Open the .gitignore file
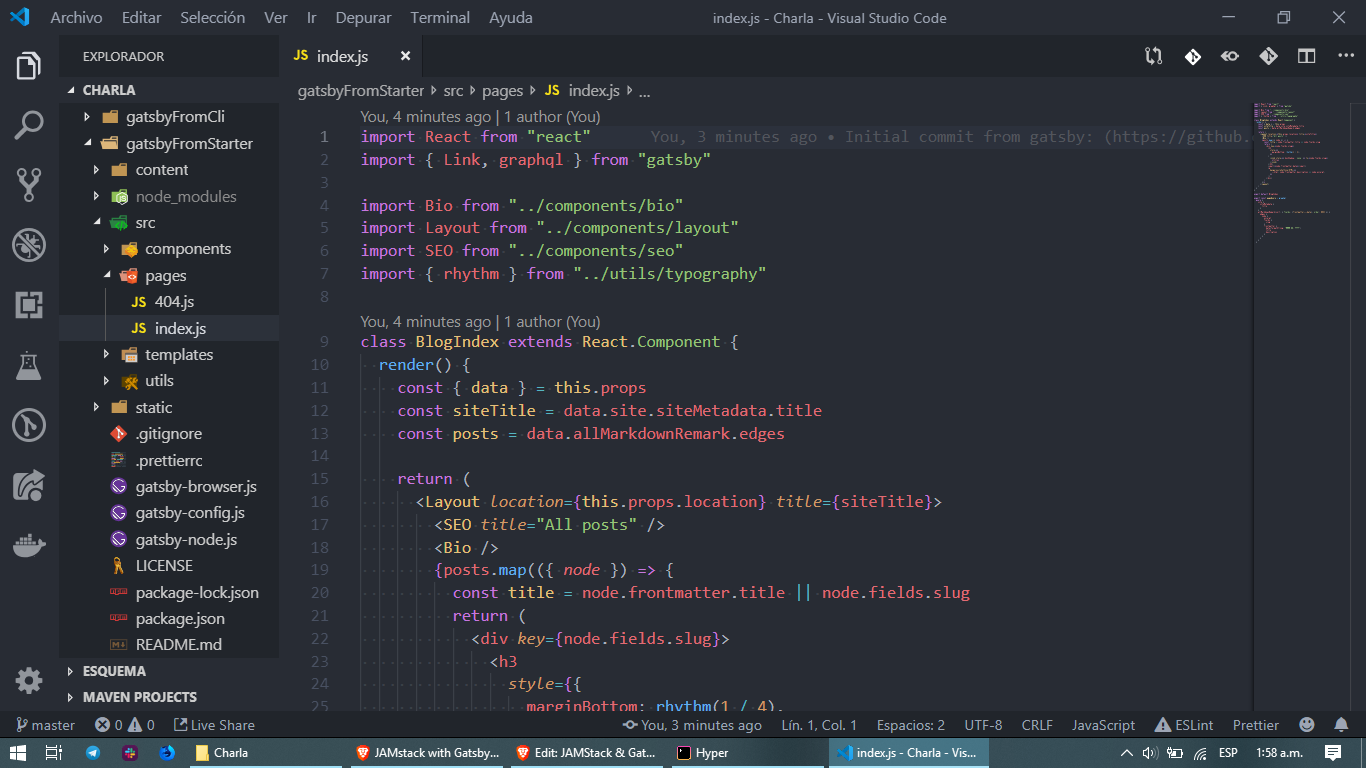 click(x=169, y=434)
